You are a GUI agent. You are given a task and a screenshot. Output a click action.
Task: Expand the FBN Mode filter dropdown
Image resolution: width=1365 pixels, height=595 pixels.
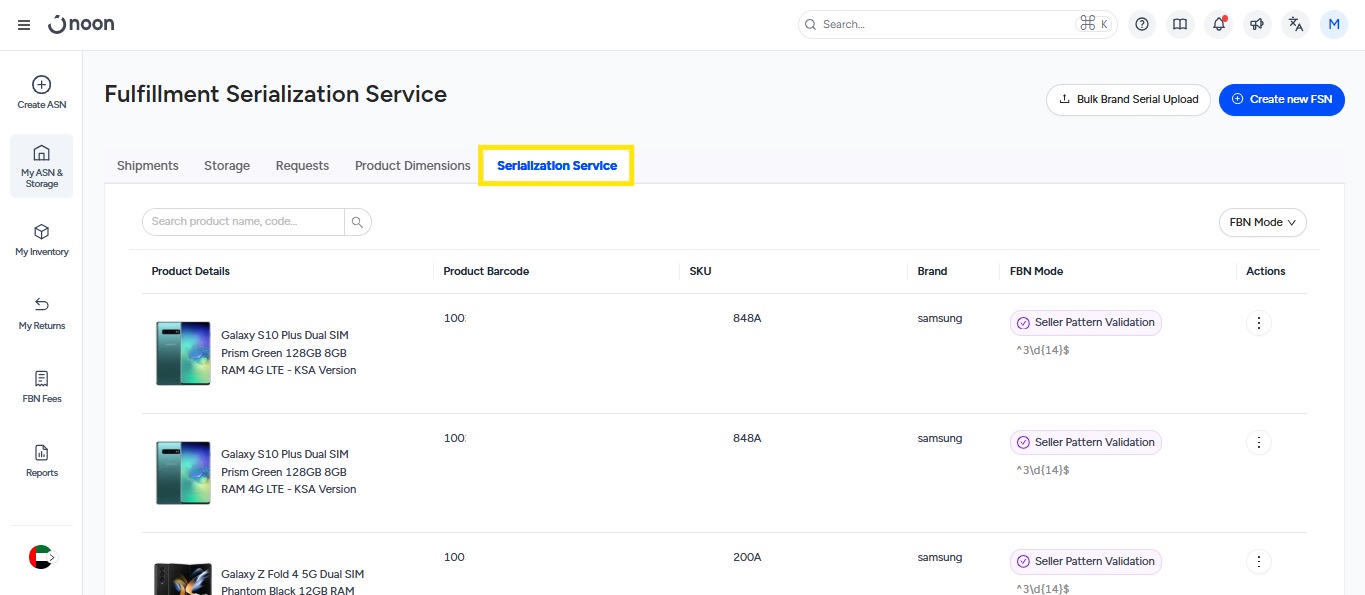[1262, 222]
